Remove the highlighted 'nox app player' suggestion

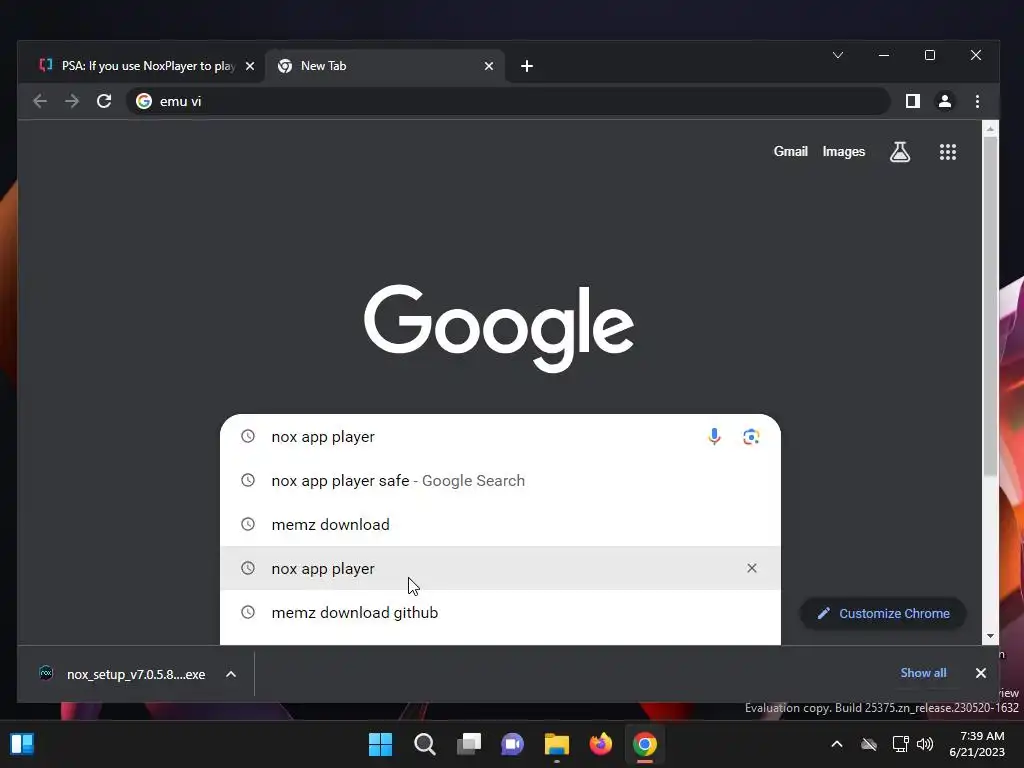pyautogui.click(x=752, y=568)
